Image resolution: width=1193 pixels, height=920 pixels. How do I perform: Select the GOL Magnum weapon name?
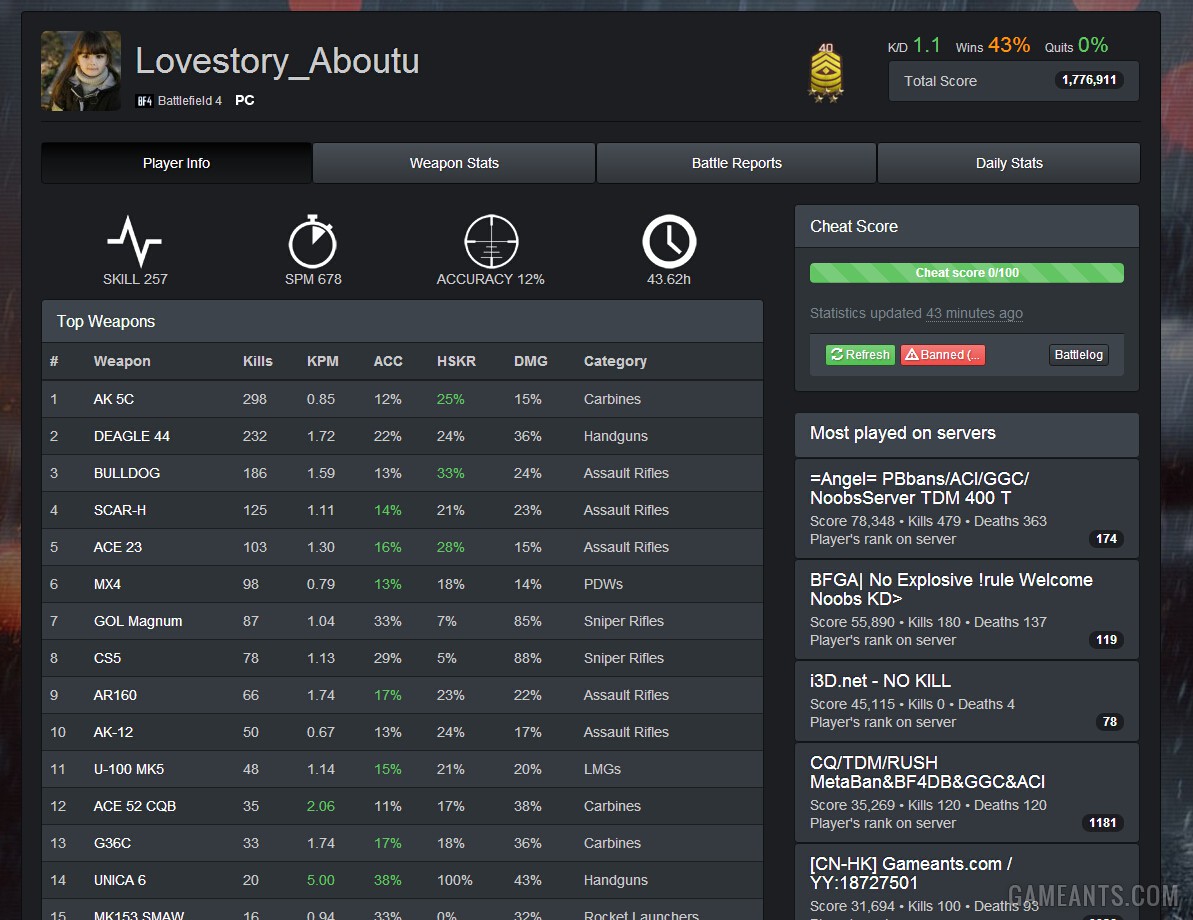[x=138, y=621]
